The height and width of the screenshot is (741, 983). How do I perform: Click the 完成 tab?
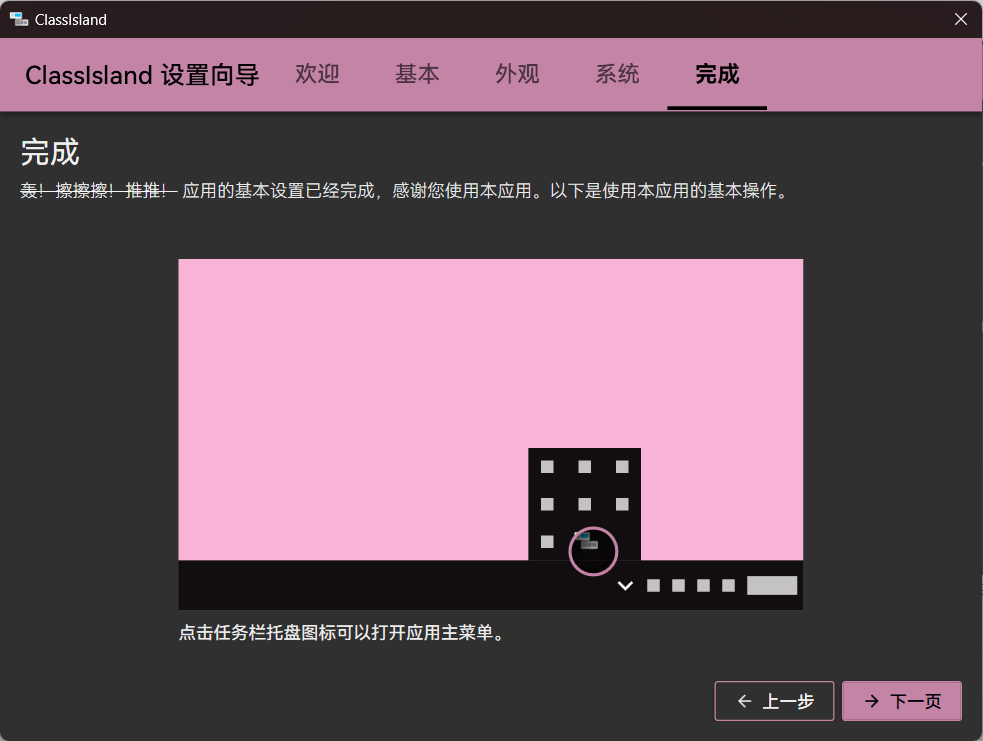point(717,74)
